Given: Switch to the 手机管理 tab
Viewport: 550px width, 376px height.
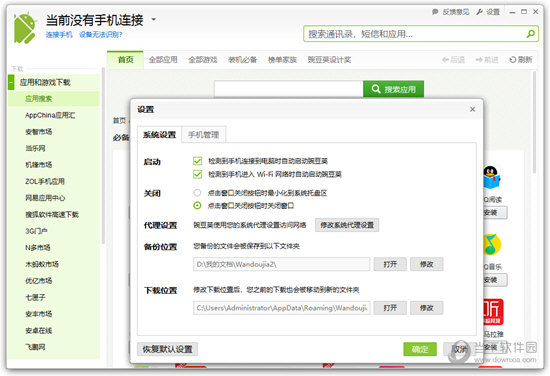Looking at the screenshot, I should click(203, 135).
